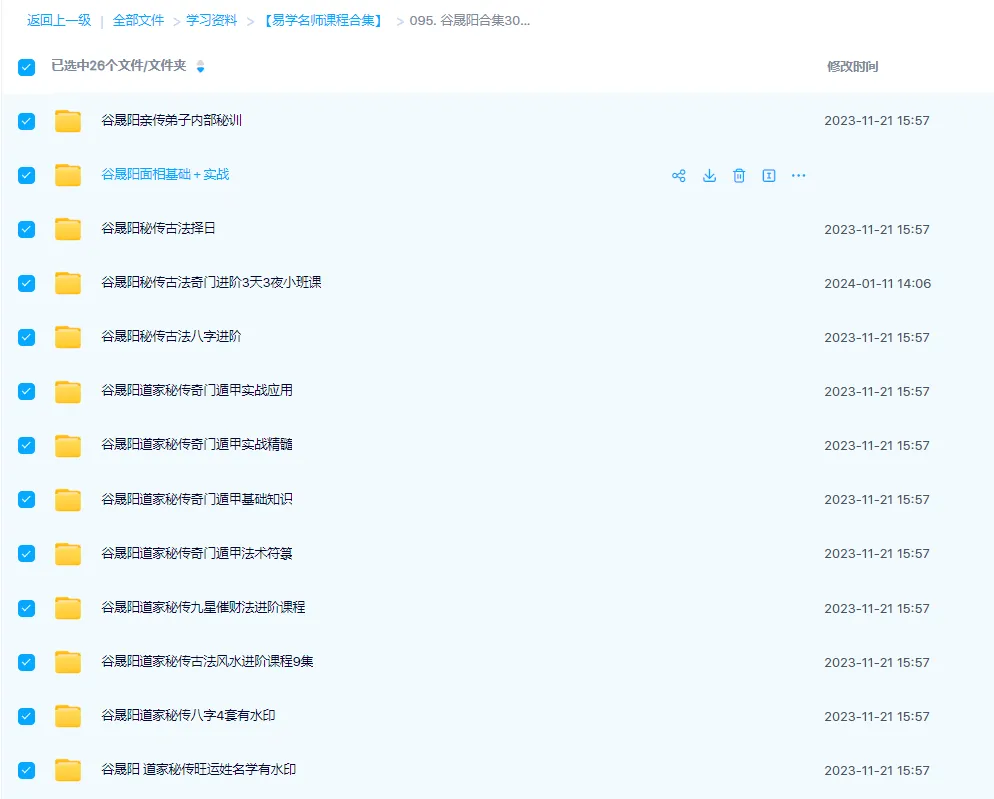Image resolution: width=994 pixels, height=799 pixels.
Task: Click date 2024-01-11 14:06
Action: click(877, 283)
